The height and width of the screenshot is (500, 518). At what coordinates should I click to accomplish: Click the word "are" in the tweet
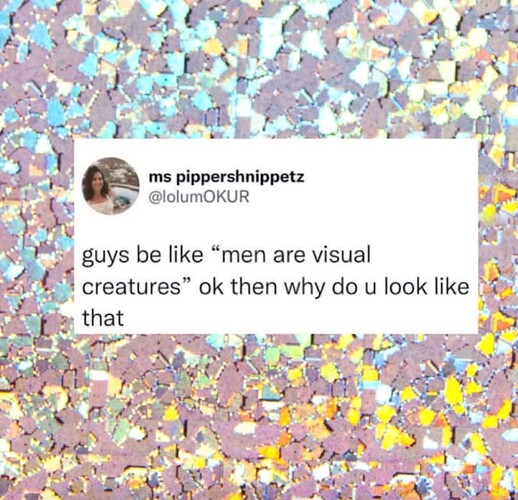pyautogui.click(x=291, y=257)
